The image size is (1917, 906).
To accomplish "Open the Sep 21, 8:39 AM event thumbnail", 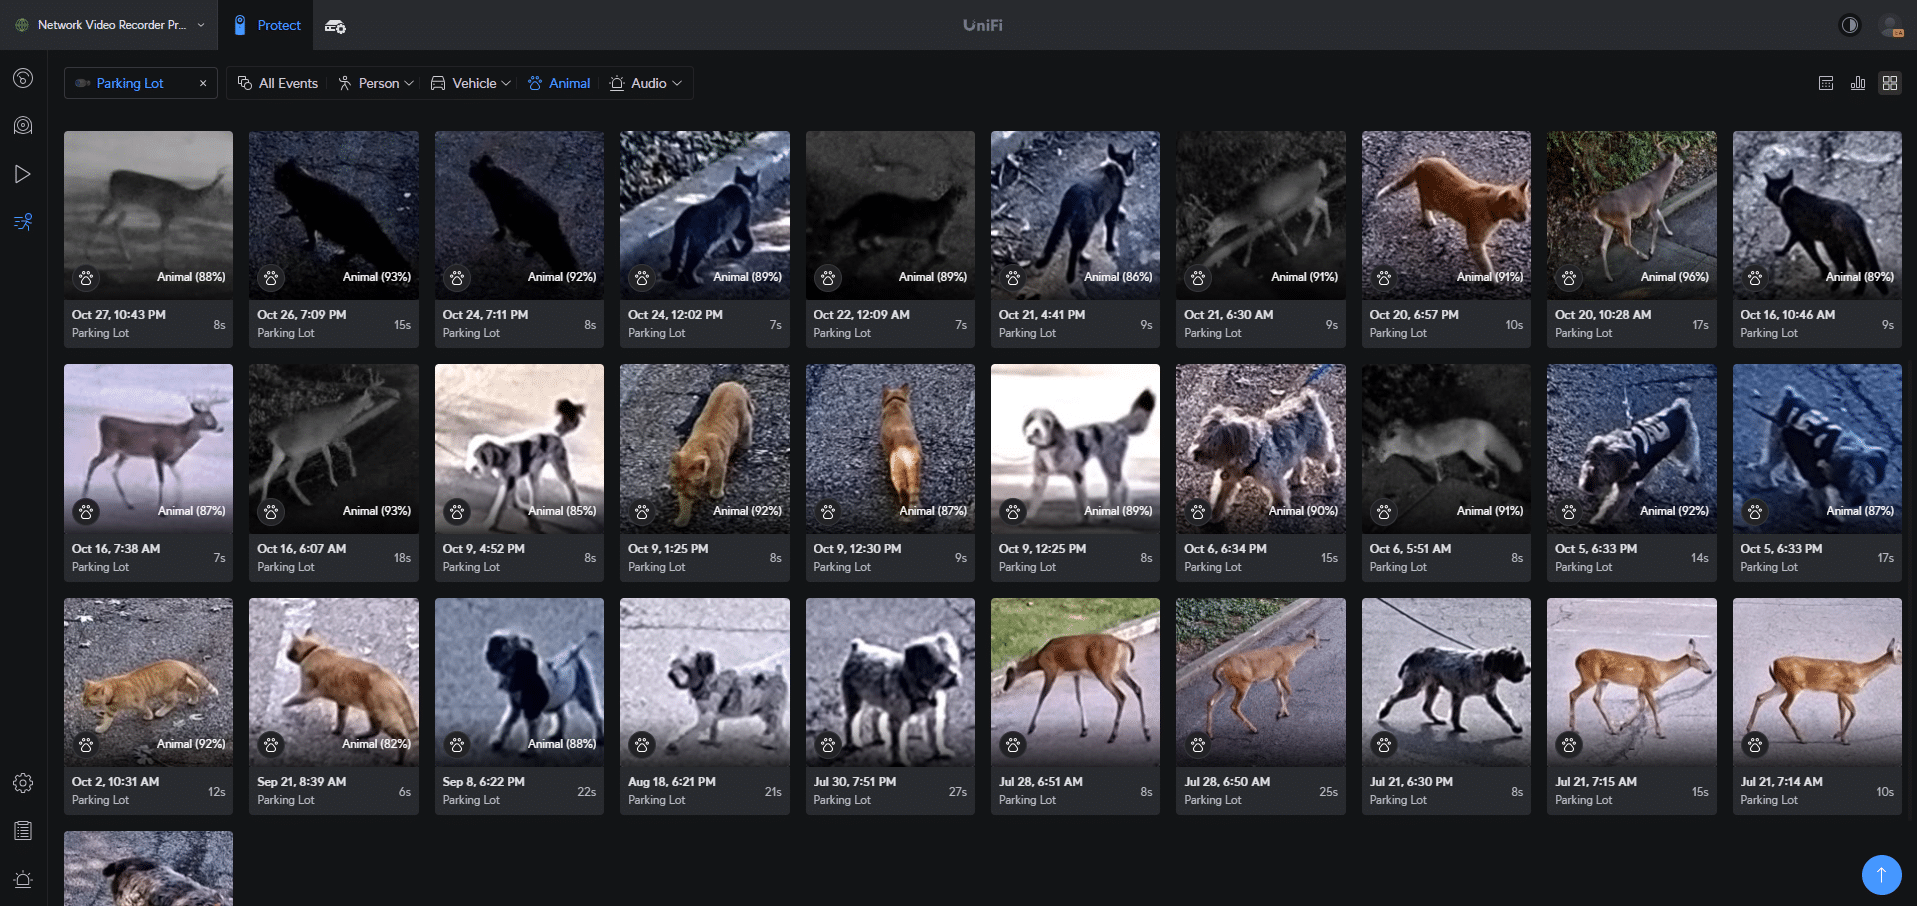I will tap(334, 682).
